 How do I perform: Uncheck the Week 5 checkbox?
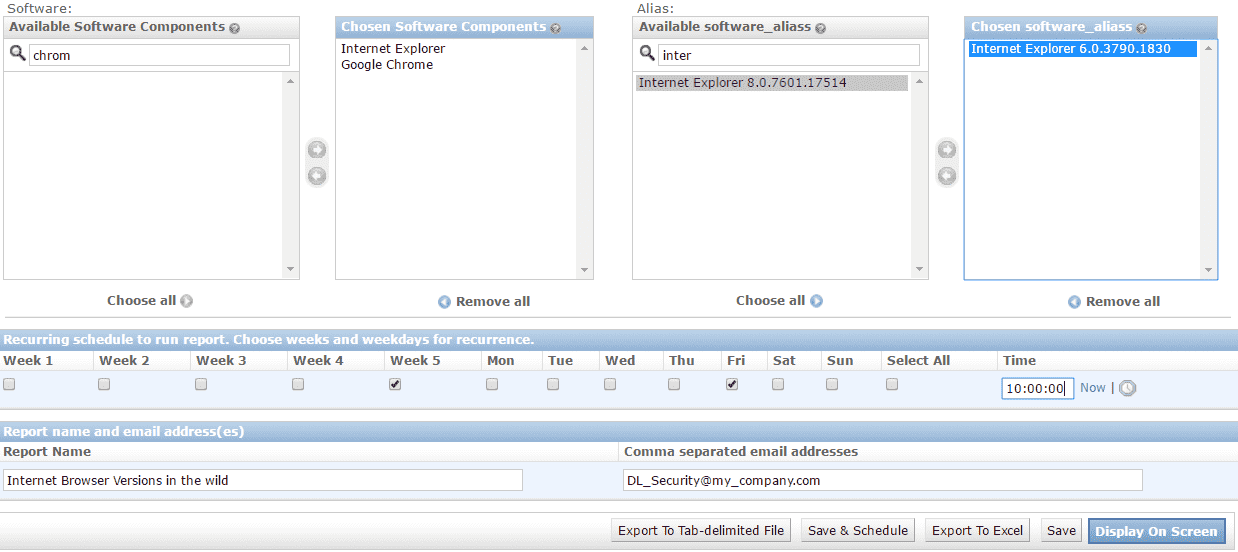coord(395,384)
